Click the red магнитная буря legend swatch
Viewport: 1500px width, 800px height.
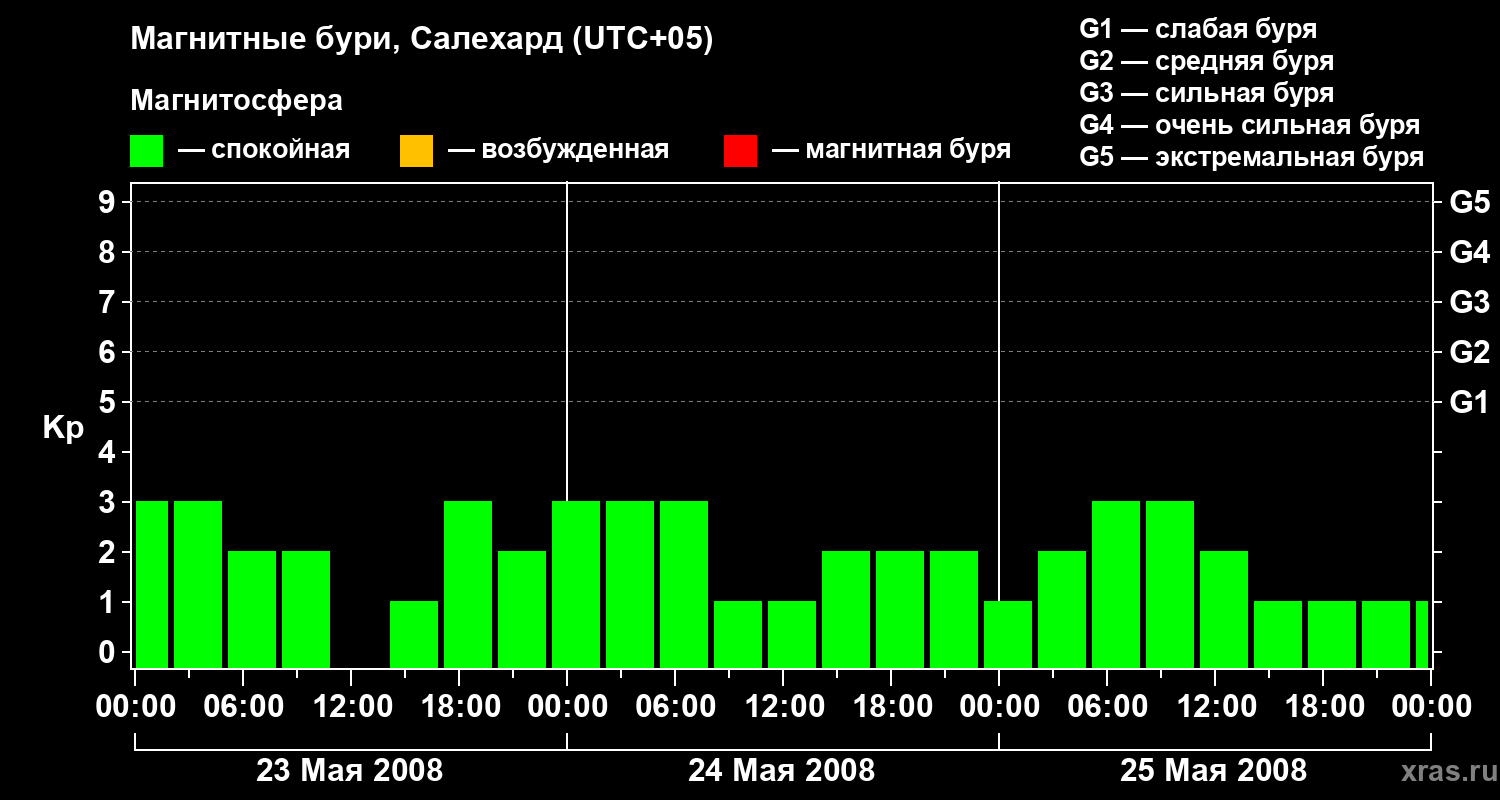740,151
